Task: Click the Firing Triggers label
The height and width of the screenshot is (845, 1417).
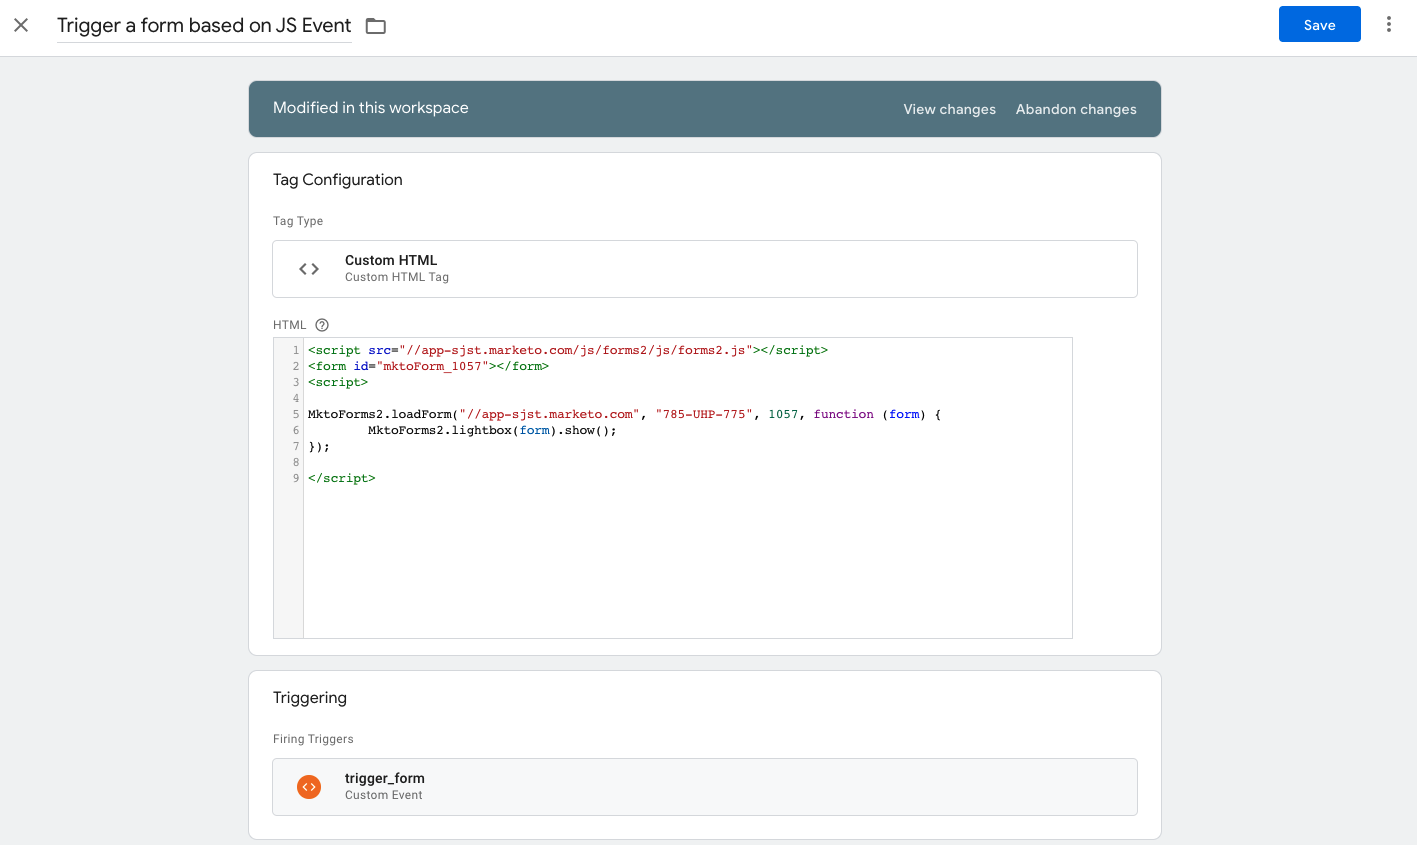Action: click(313, 739)
